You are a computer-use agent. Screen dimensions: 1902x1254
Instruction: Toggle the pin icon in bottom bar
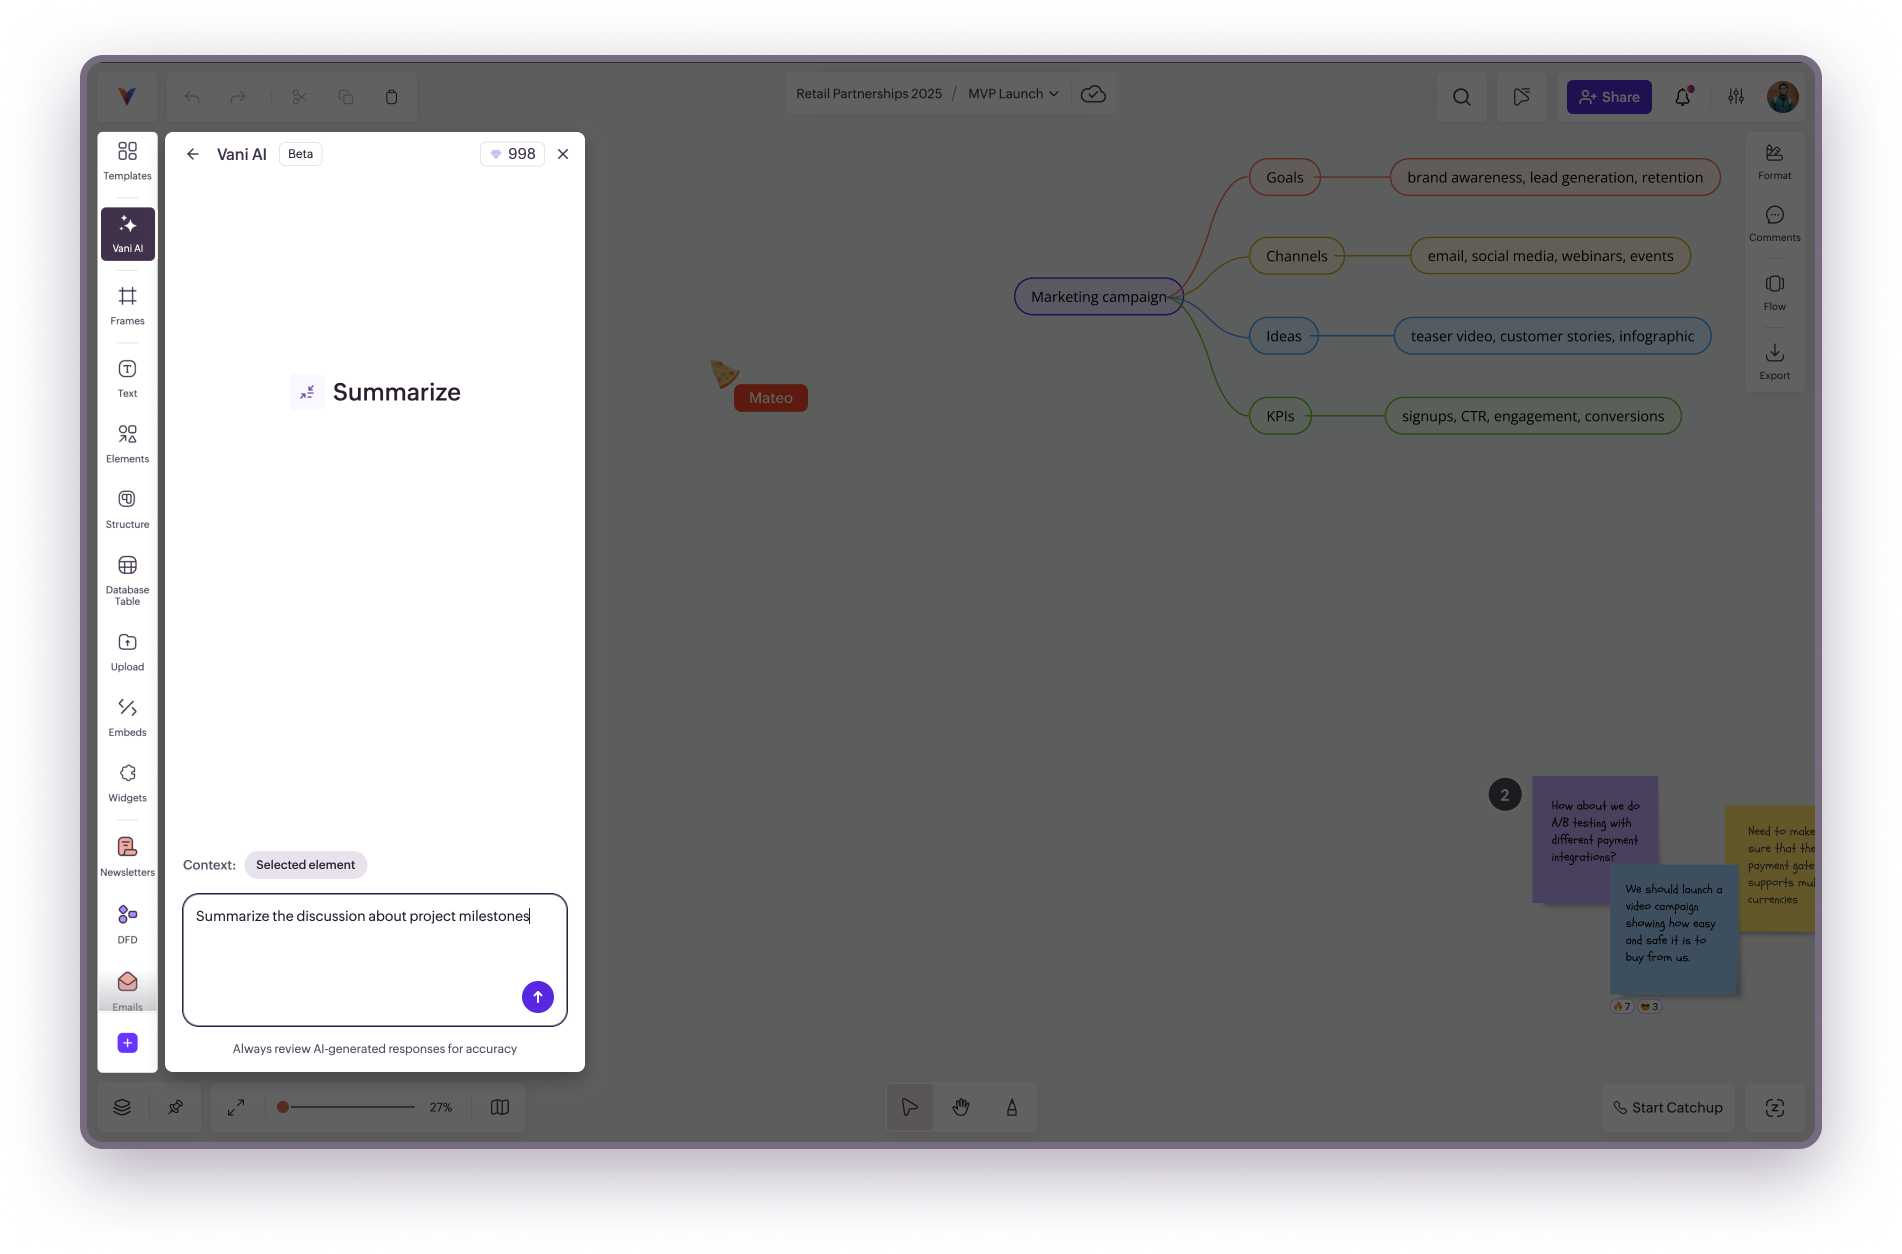pyautogui.click(x=176, y=1107)
